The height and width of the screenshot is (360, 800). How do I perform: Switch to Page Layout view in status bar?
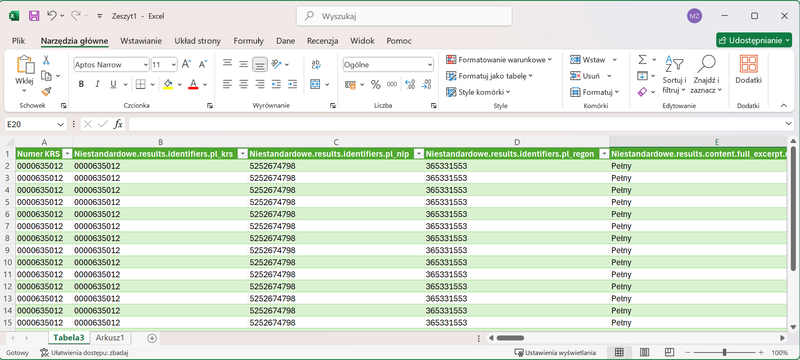pos(644,352)
